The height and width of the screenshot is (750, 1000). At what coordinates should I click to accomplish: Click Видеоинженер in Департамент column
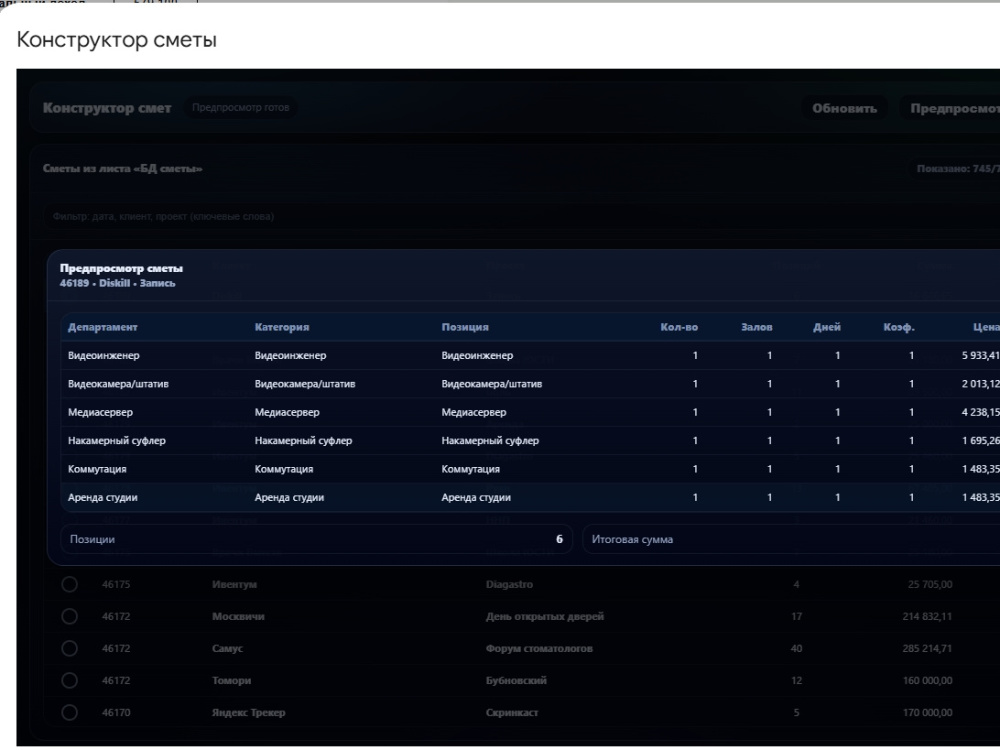pos(103,355)
